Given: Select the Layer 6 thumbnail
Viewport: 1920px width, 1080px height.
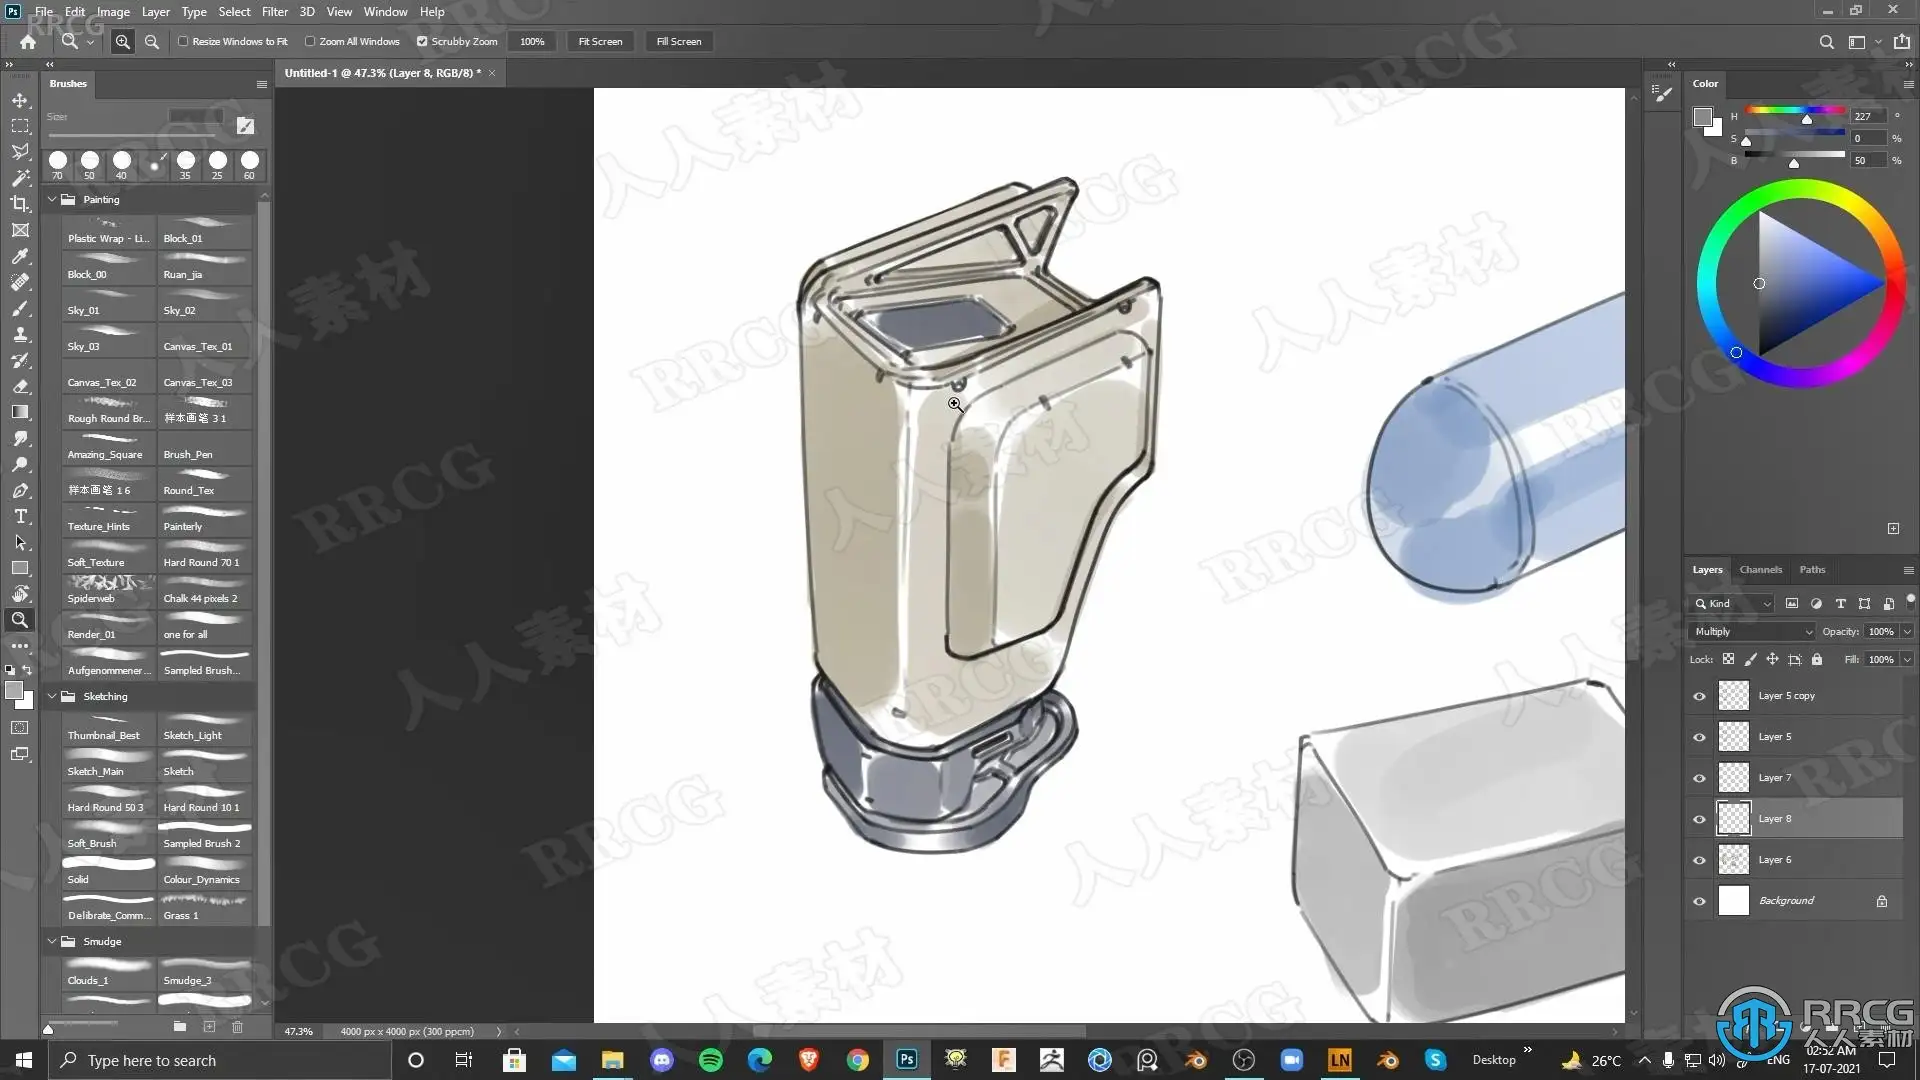Looking at the screenshot, I should (1733, 860).
